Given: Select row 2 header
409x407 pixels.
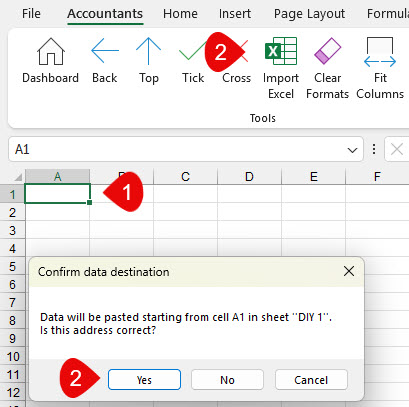Looking at the screenshot, I should [x=12, y=212].
